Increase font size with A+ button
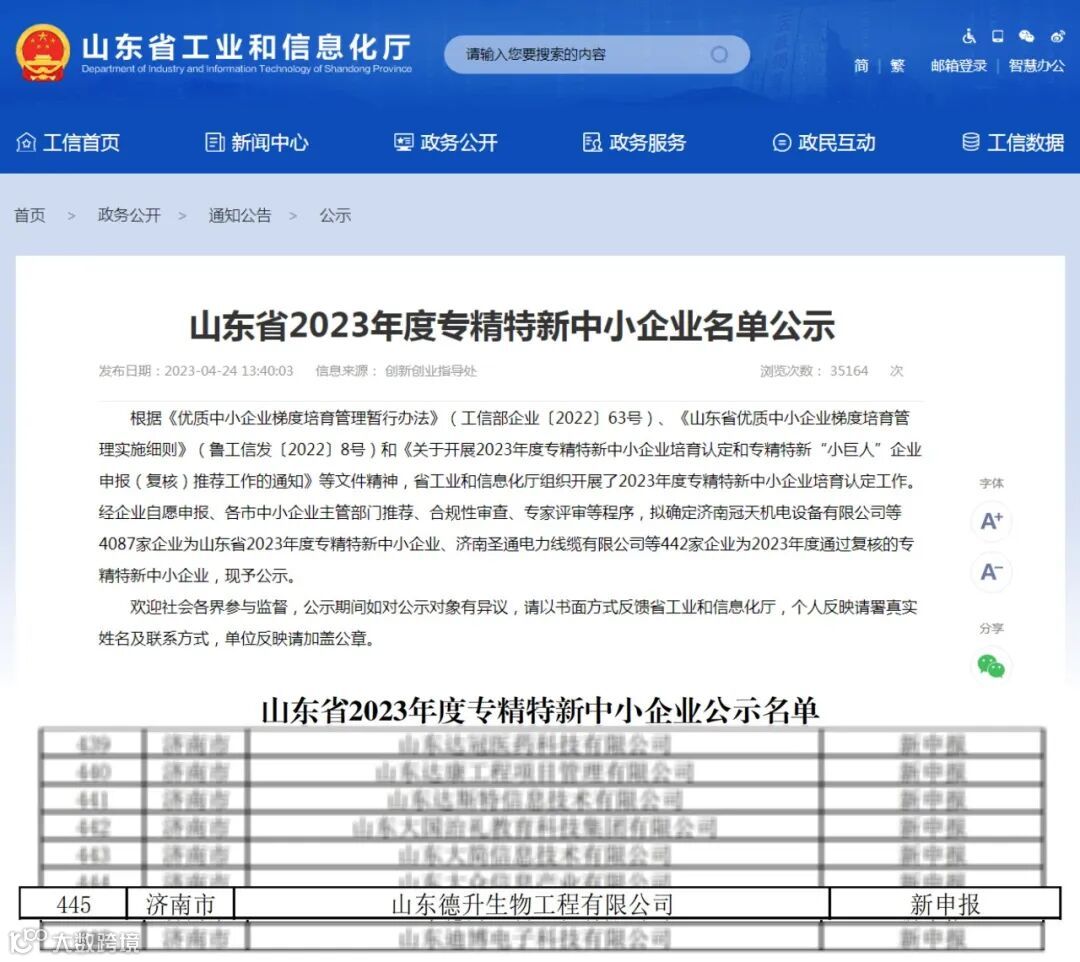 [991, 521]
